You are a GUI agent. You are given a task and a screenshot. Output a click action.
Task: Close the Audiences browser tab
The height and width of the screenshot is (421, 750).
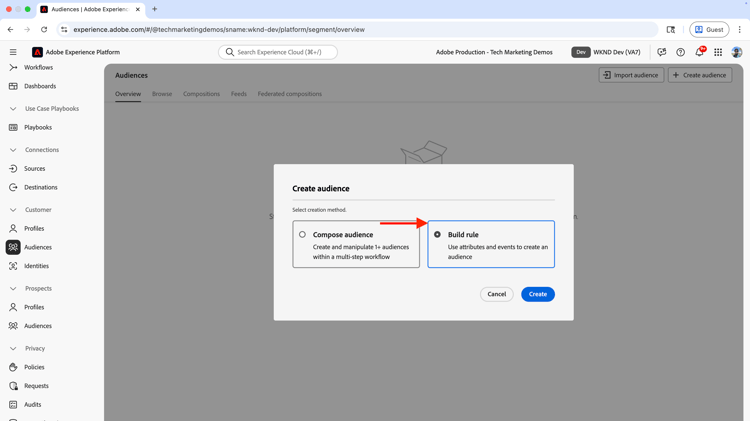[x=138, y=9]
